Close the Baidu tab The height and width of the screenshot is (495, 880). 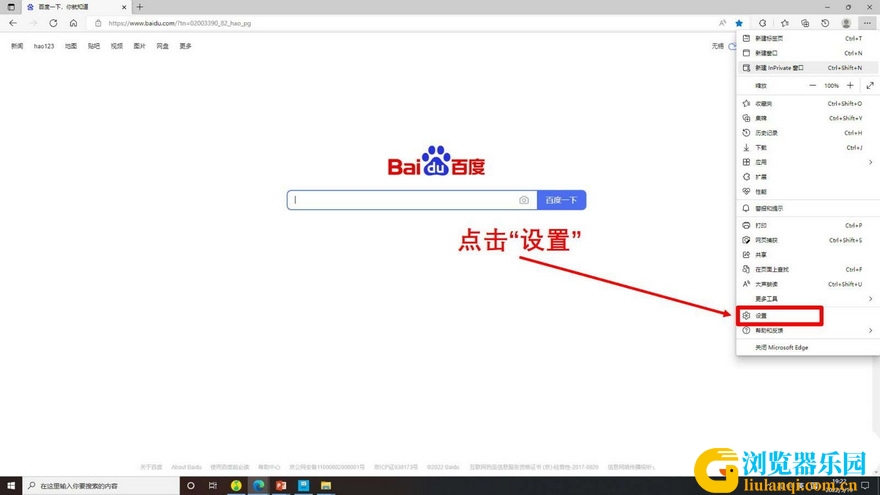124,7
